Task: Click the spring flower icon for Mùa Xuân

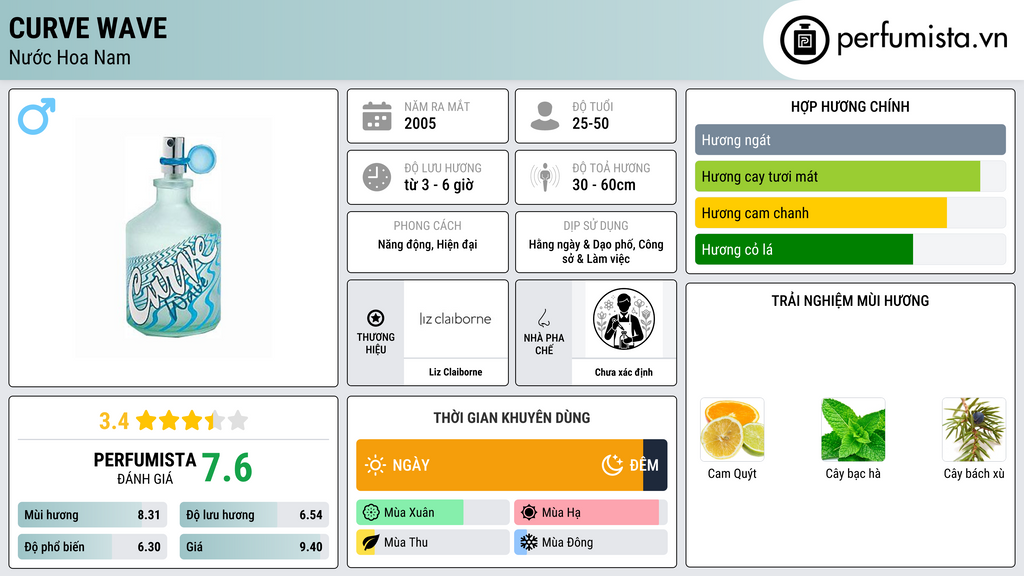Action: pos(371,513)
